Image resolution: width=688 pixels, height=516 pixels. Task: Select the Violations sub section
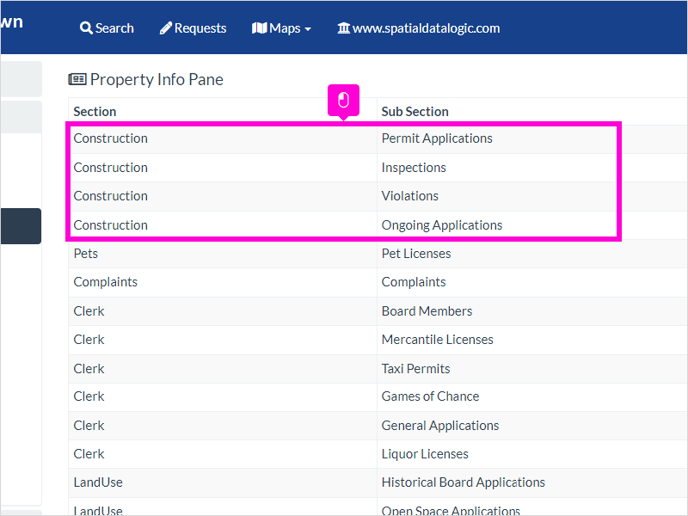pos(410,196)
